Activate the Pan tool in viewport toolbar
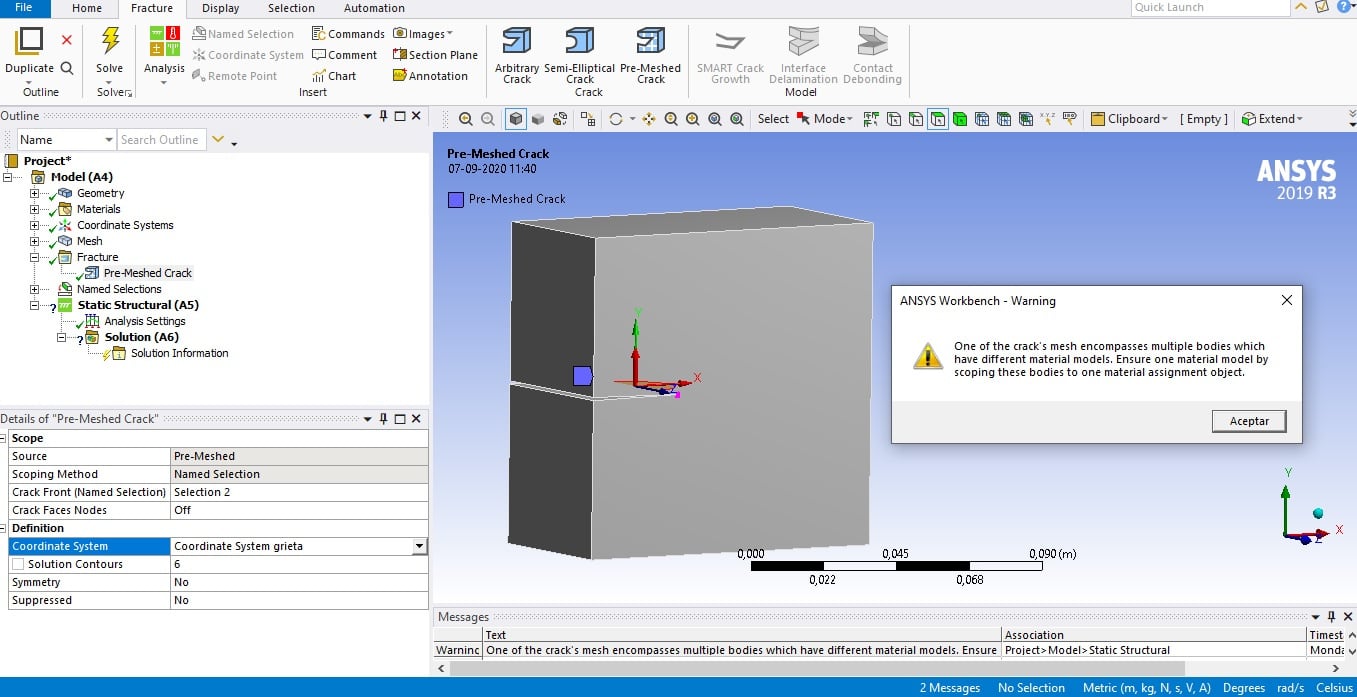 649,119
